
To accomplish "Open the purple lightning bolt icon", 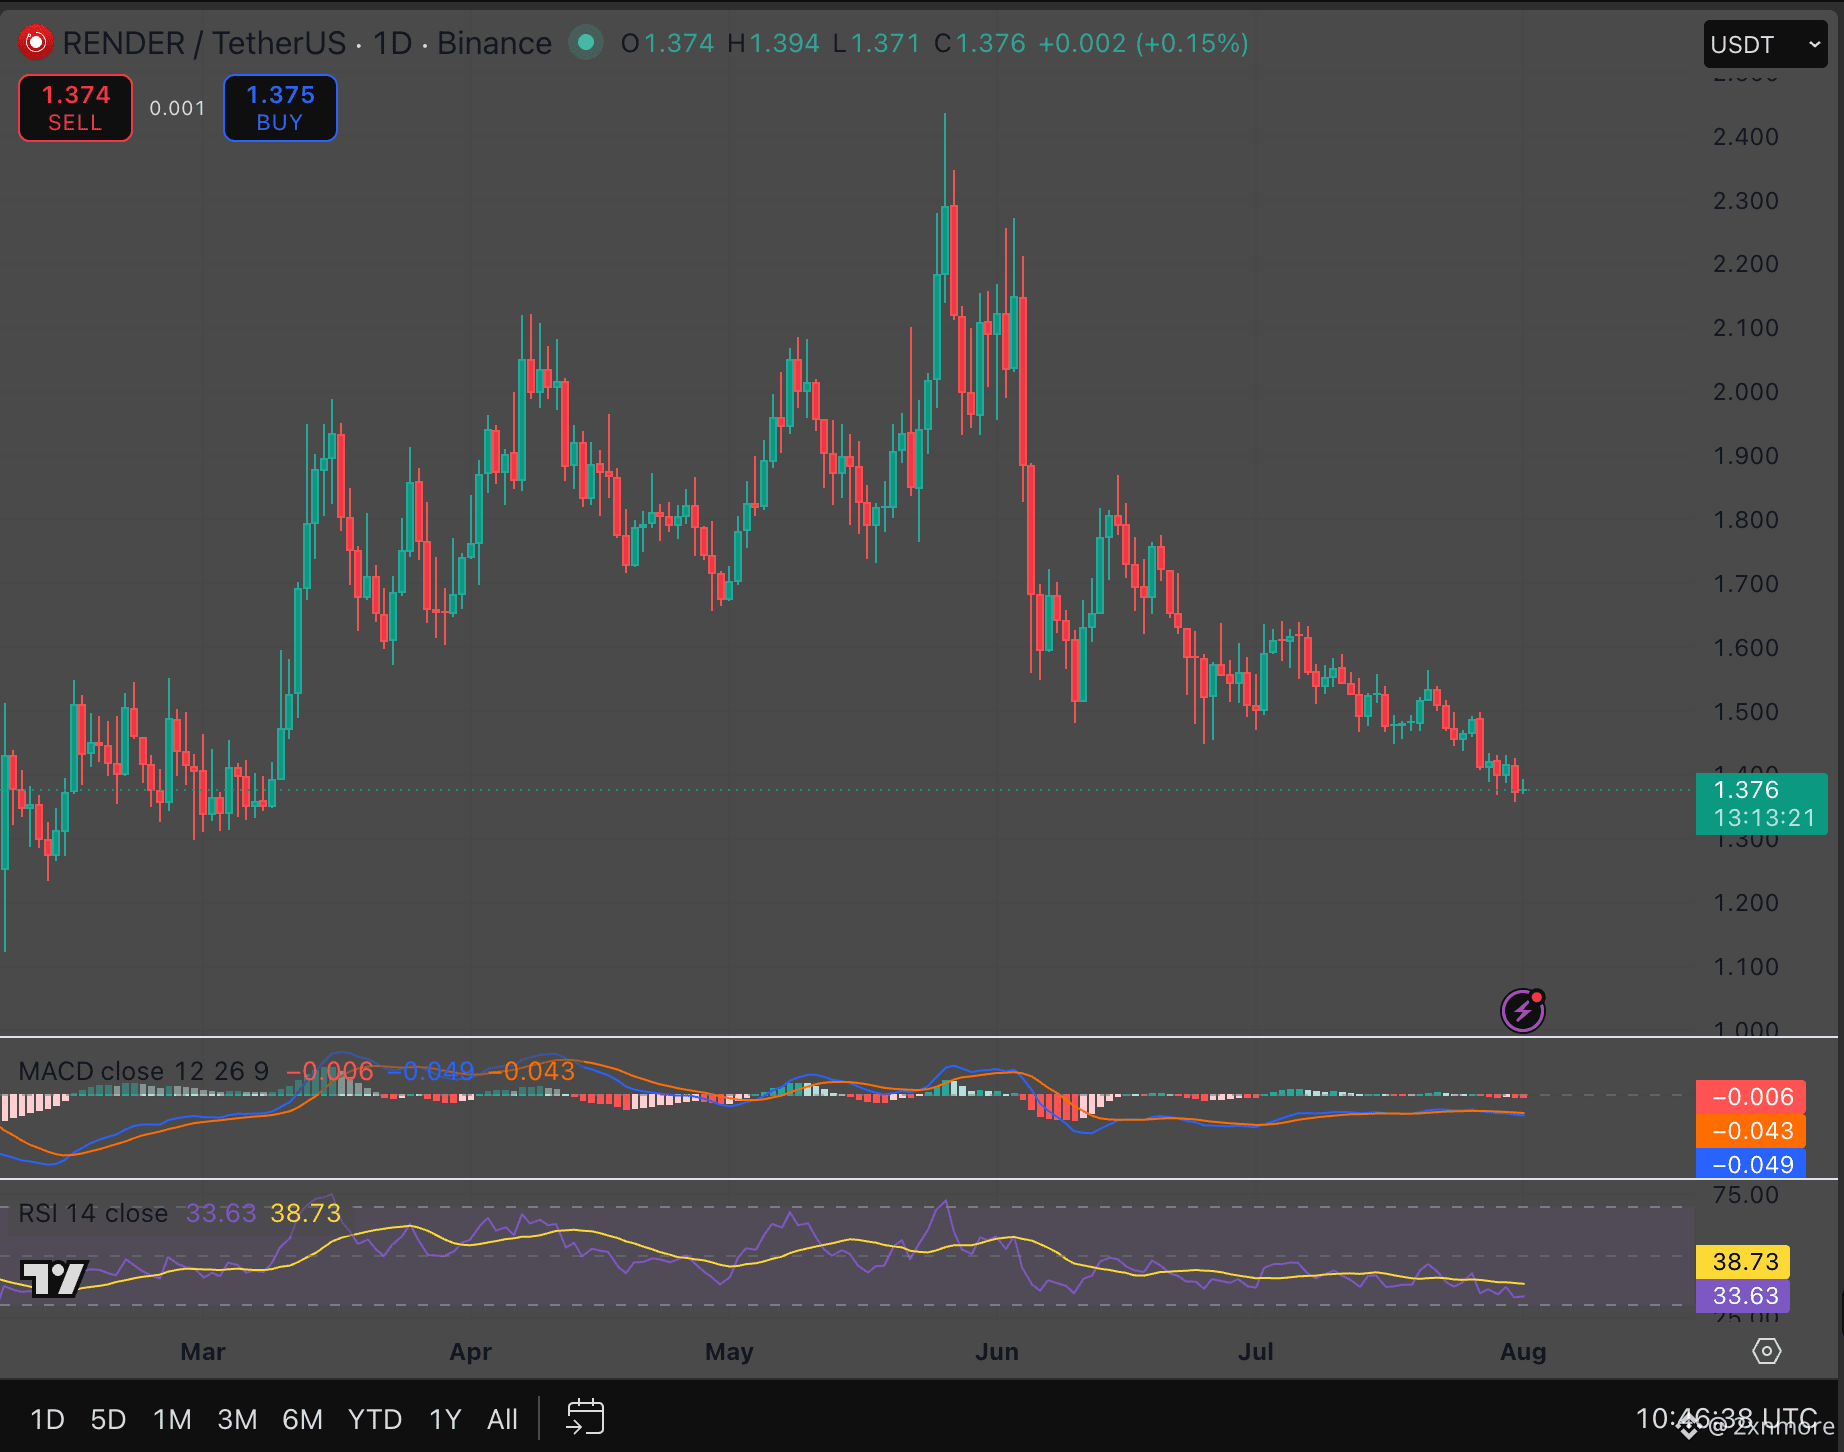I will (x=1523, y=1010).
